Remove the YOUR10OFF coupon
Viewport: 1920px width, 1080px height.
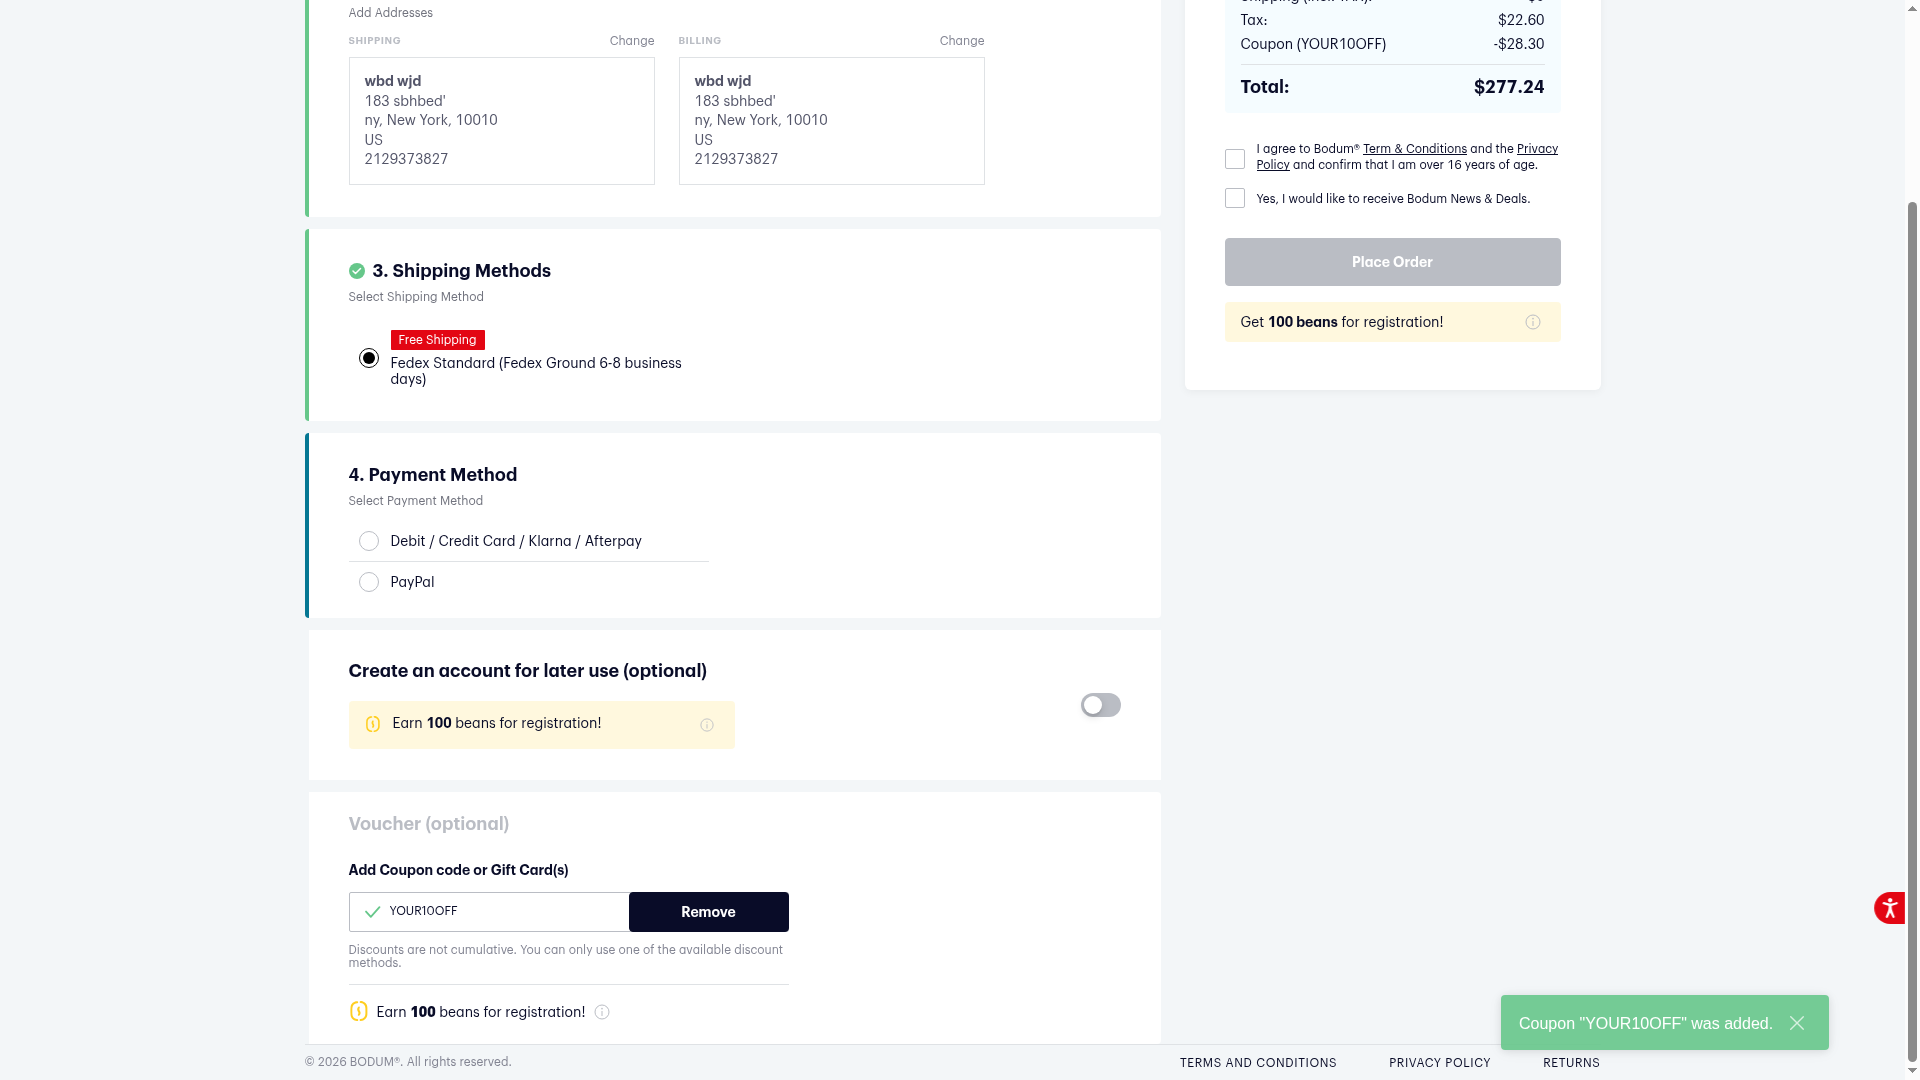pos(708,912)
